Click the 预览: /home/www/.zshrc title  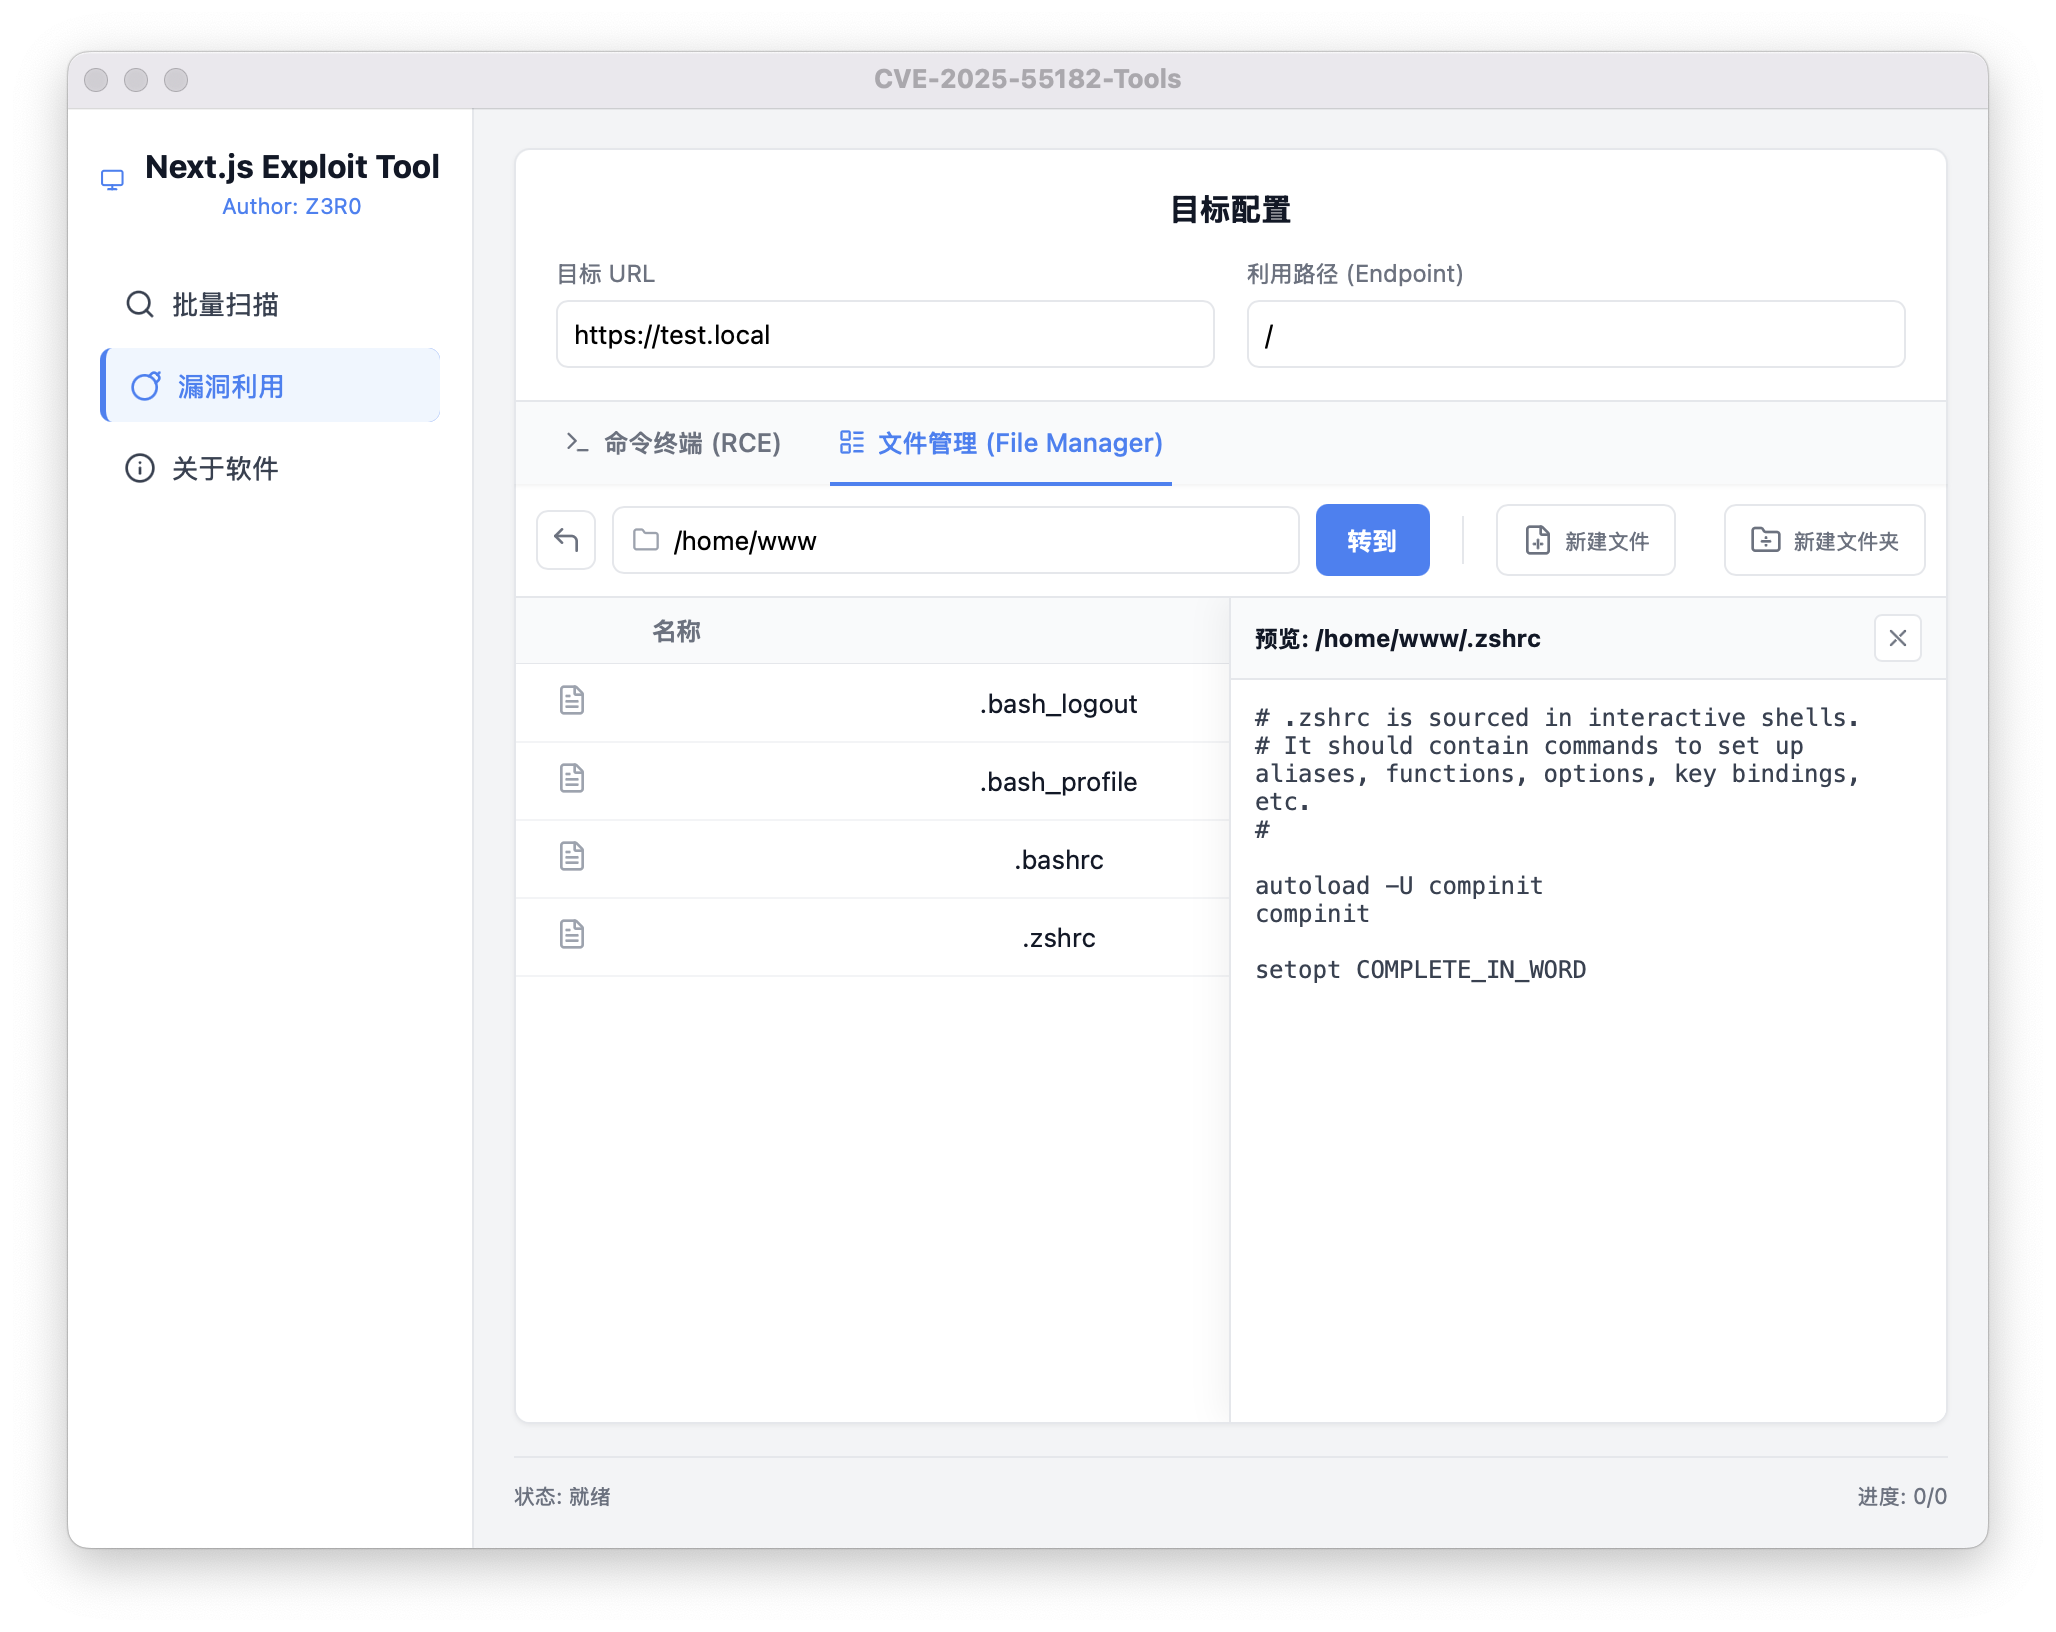tap(1397, 639)
